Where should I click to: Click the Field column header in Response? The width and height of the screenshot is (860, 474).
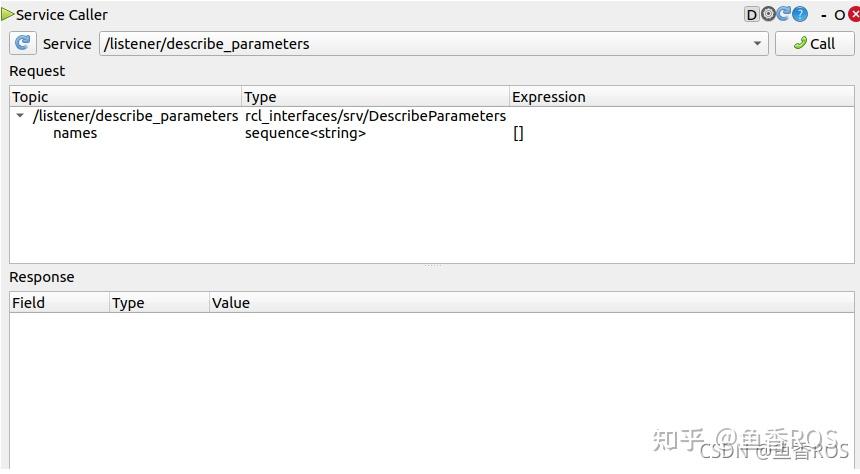(28, 302)
